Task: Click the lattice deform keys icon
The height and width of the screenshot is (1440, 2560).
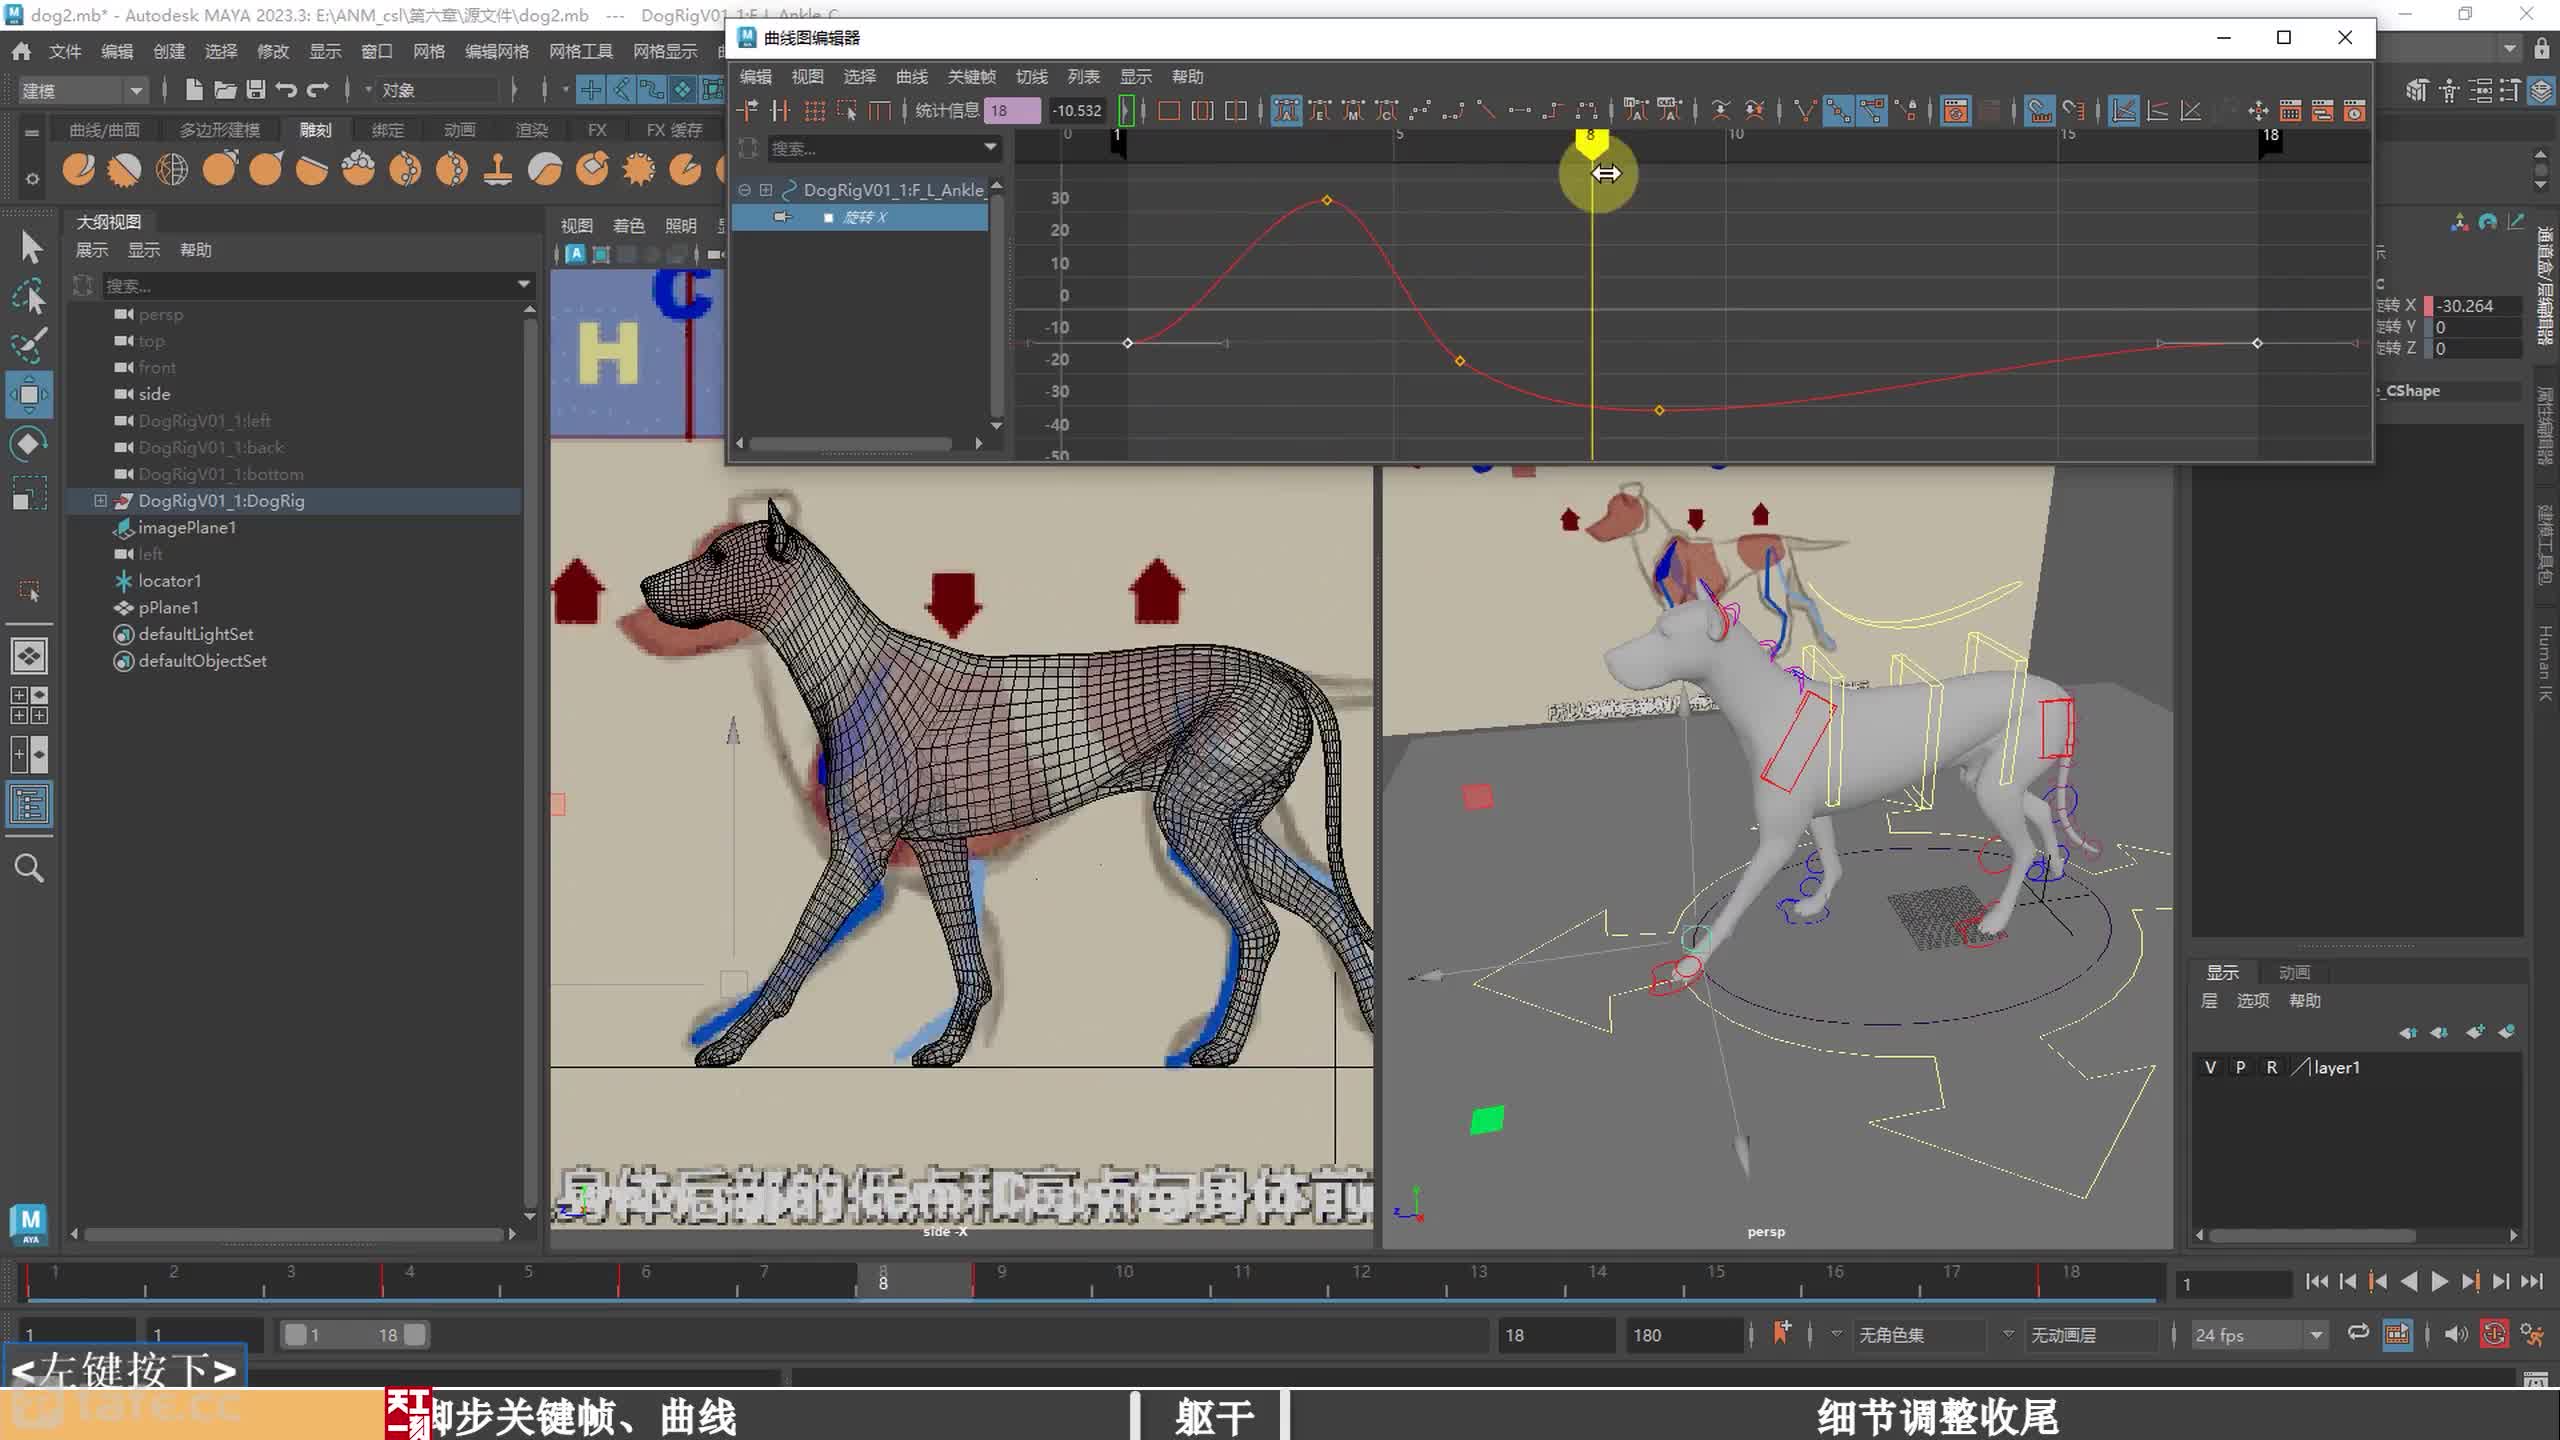Action: pos(814,110)
